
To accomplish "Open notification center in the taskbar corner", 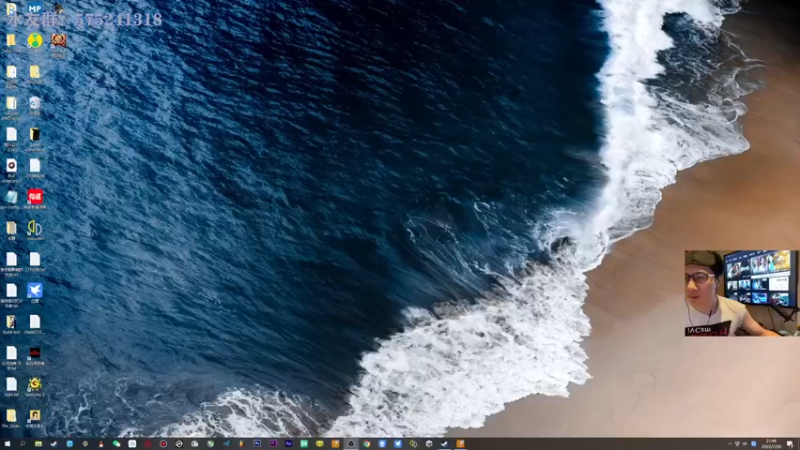I will pyautogui.click(x=790, y=444).
